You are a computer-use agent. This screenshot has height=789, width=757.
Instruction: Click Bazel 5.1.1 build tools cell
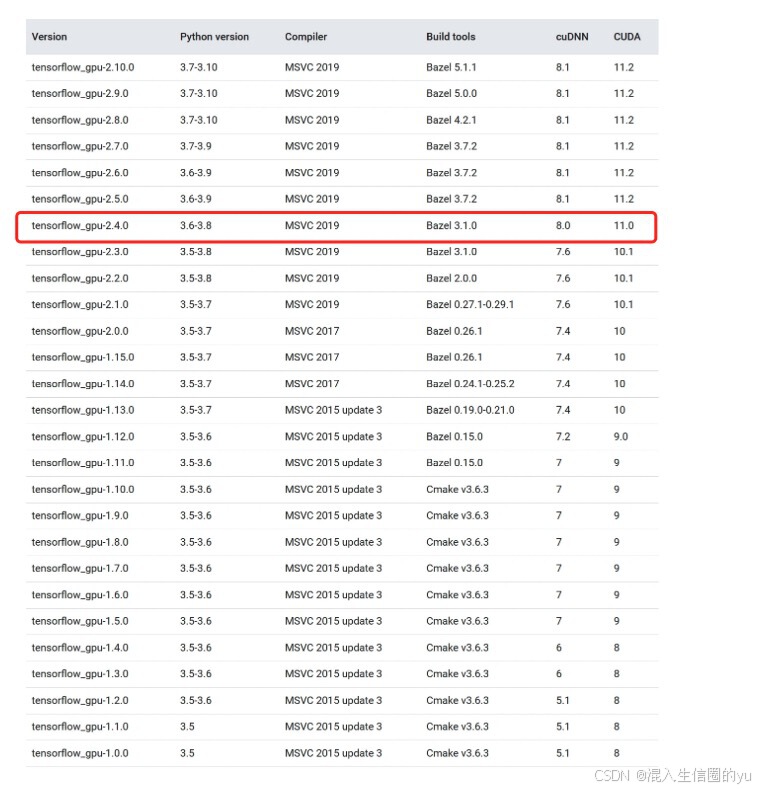[451, 67]
